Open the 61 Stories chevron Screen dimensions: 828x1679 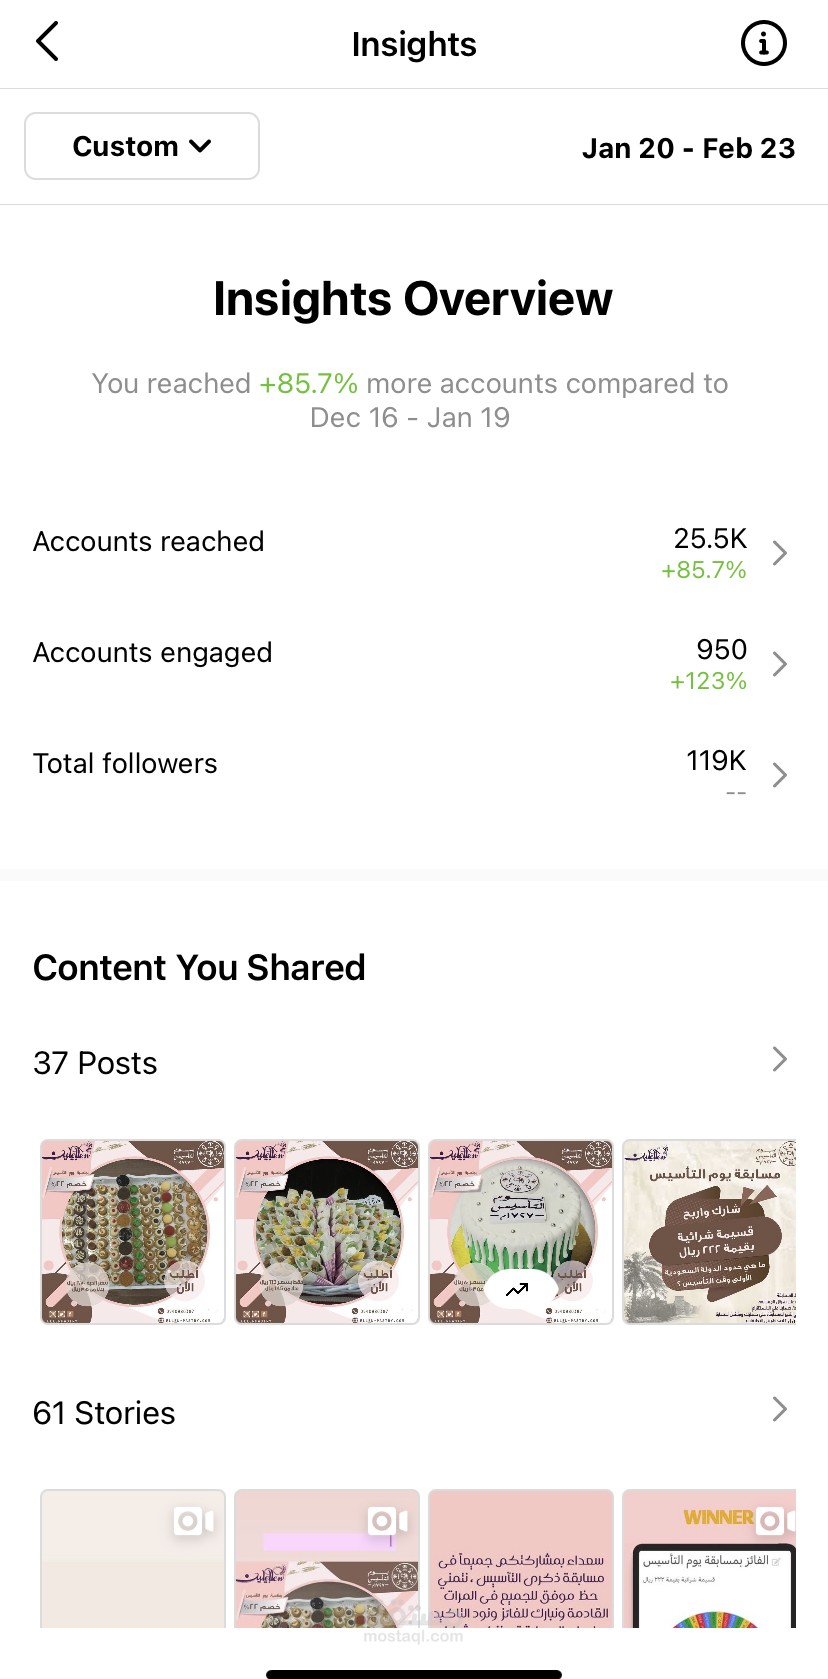[x=780, y=1410]
